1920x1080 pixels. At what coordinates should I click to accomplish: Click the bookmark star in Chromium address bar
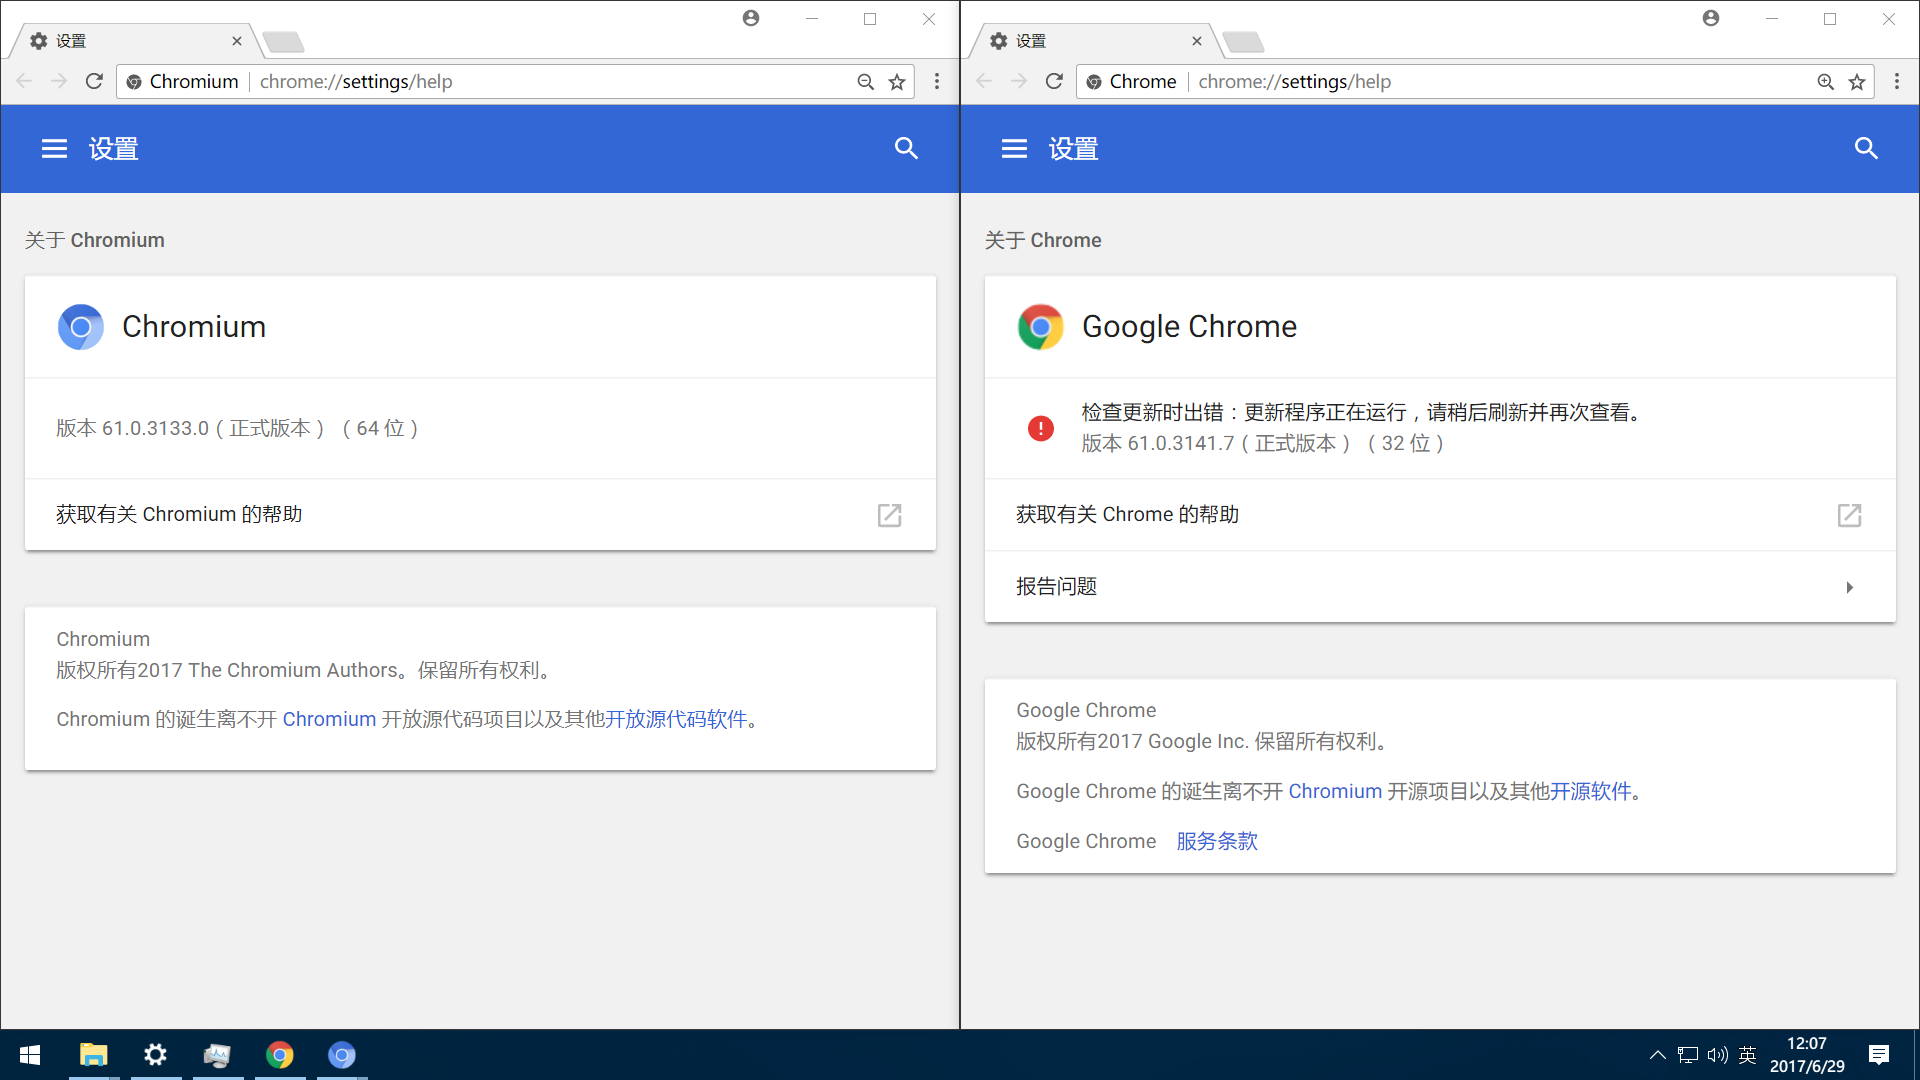(x=897, y=81)
